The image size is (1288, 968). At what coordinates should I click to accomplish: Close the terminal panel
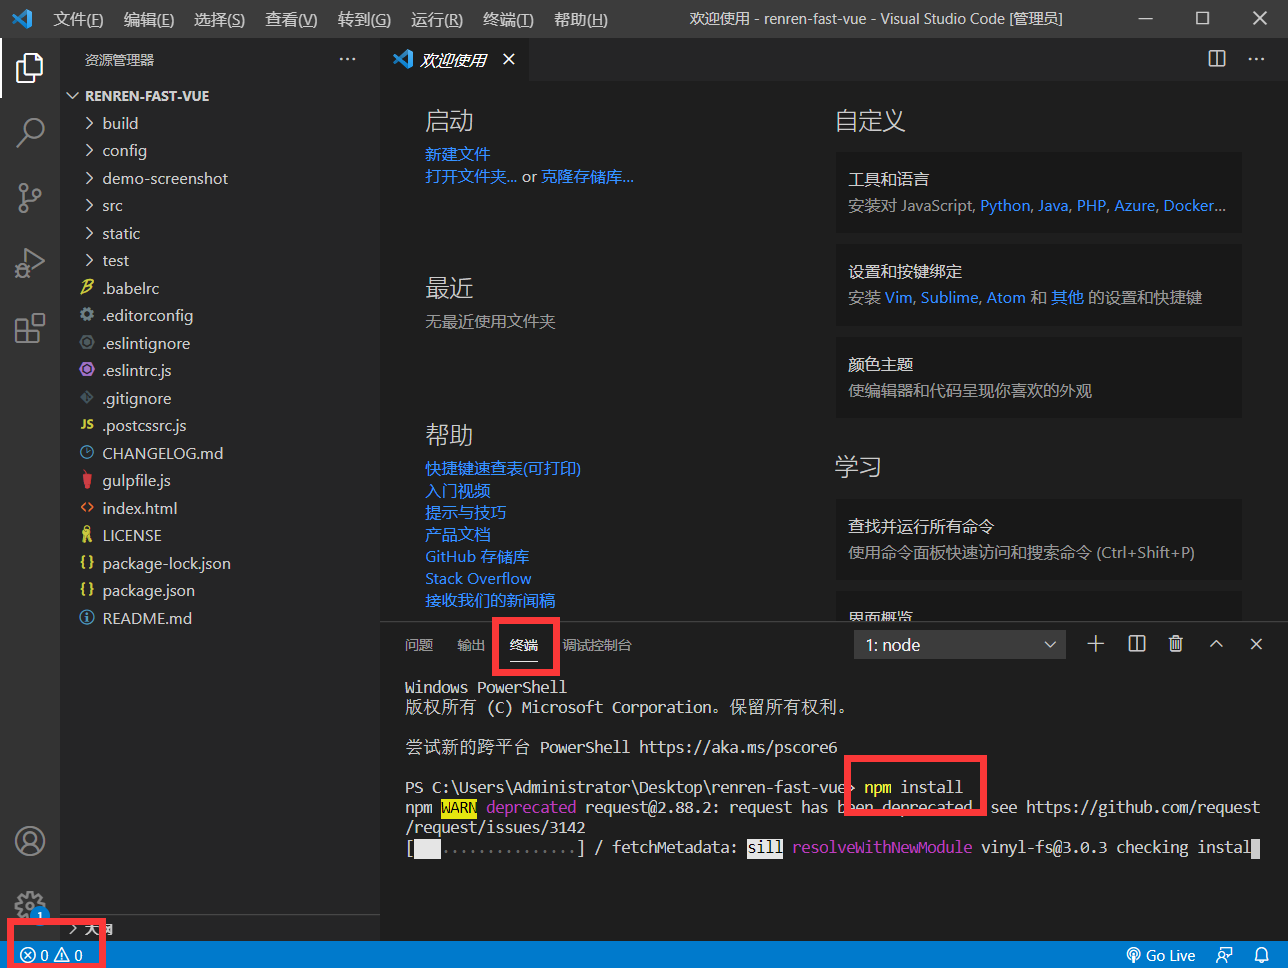(1256, 644)
